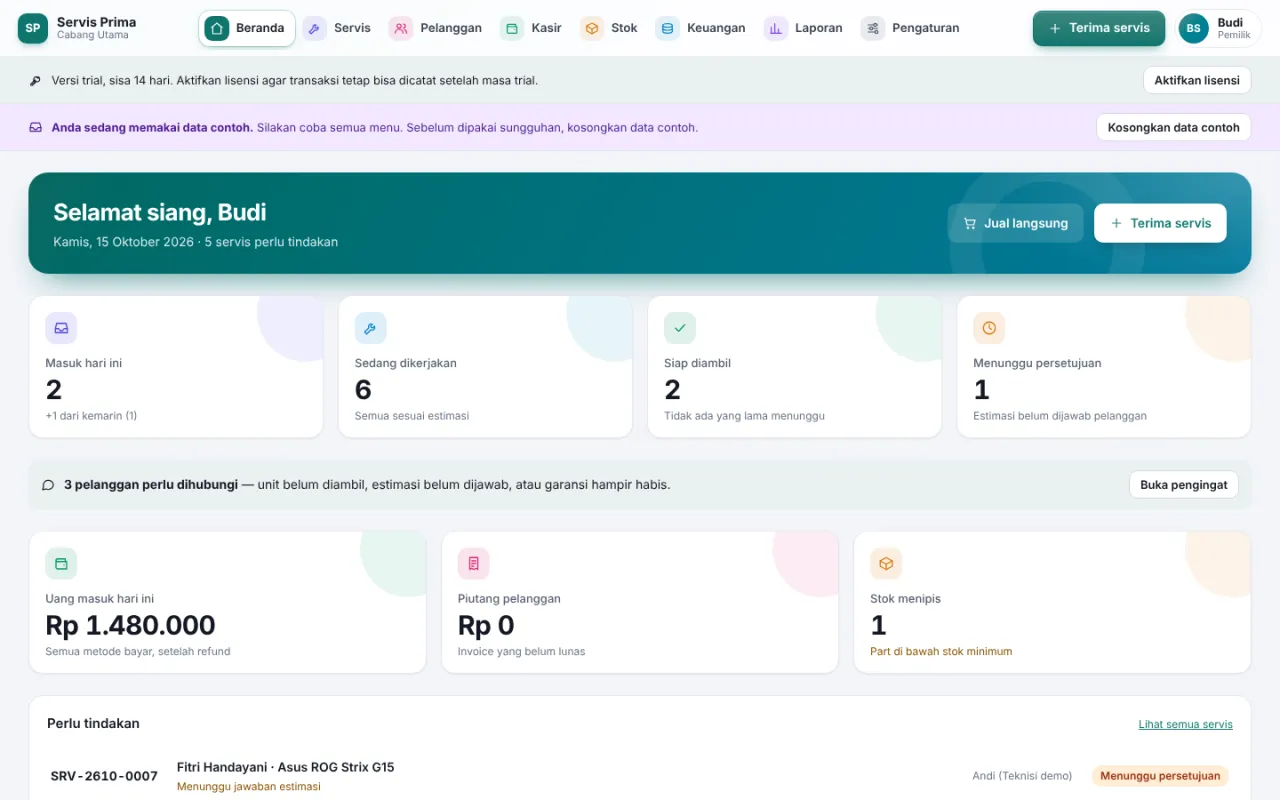Click the SP logo badge of Servis Prima
Image resolution: width=1280 pixels, height=800 pixels.
coord(33,28)
